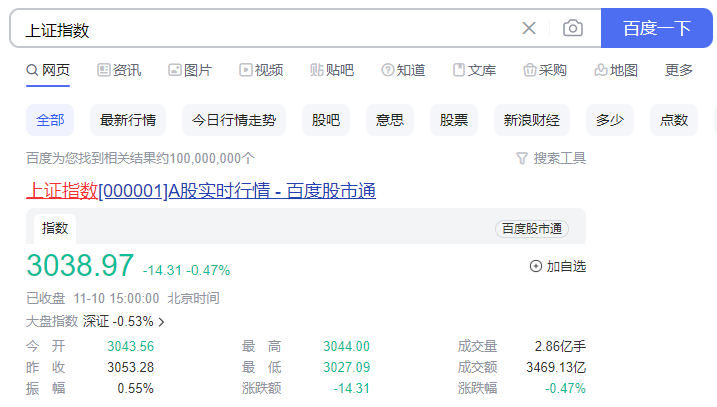Open the 文库 tab
Viewport: 717px width, 407px height.
tap(474, 70)
